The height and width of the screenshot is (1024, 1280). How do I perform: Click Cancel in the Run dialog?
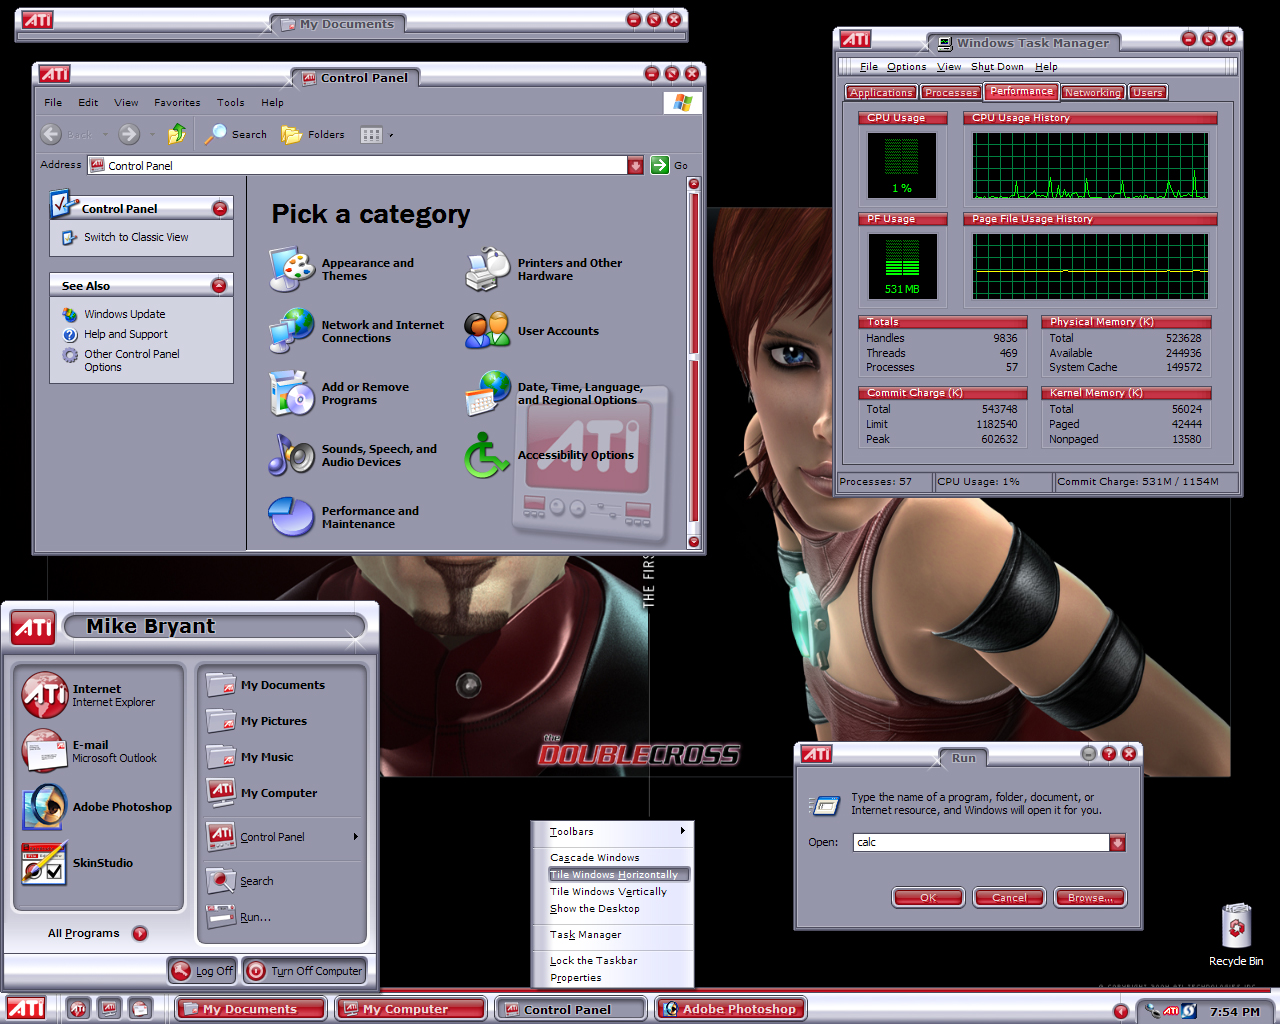[1009, 898]
